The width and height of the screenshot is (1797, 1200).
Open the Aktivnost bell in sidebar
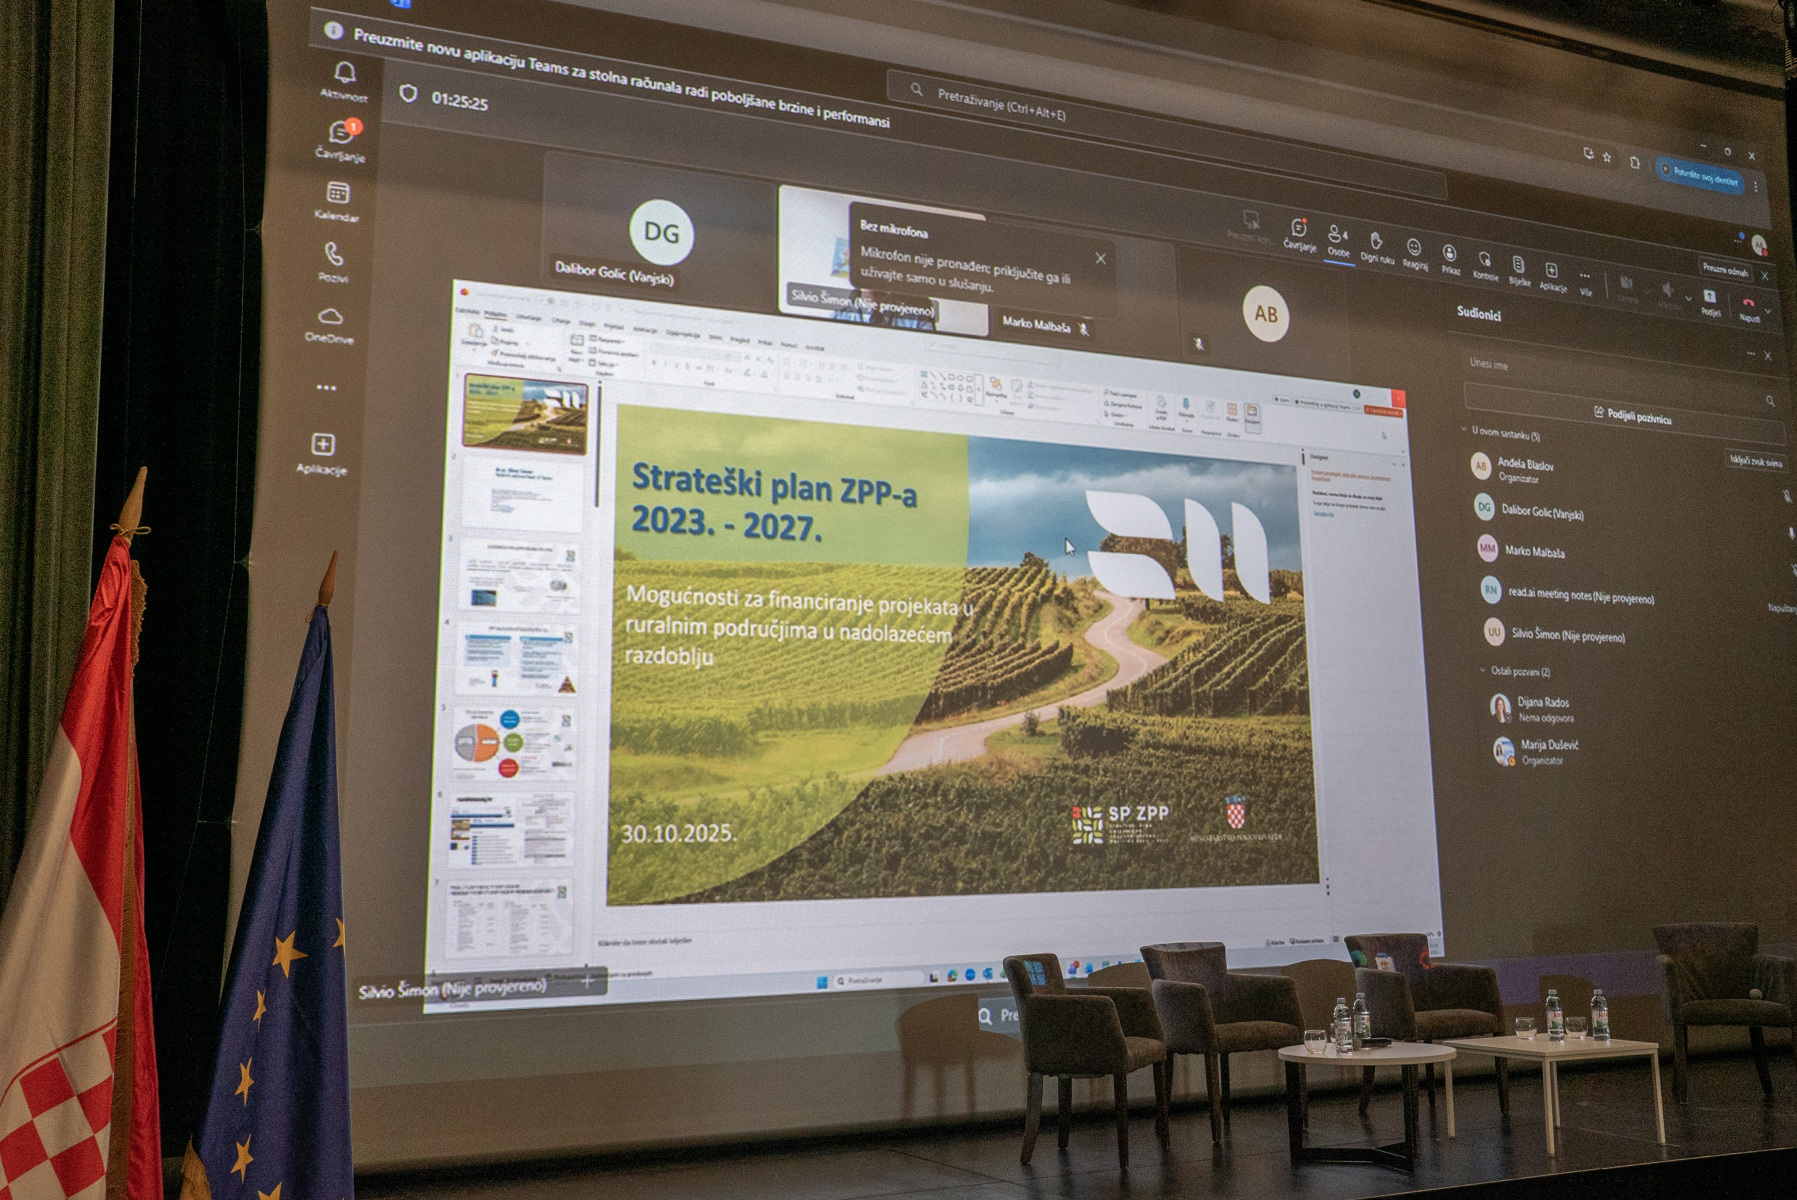coord(345,78)
